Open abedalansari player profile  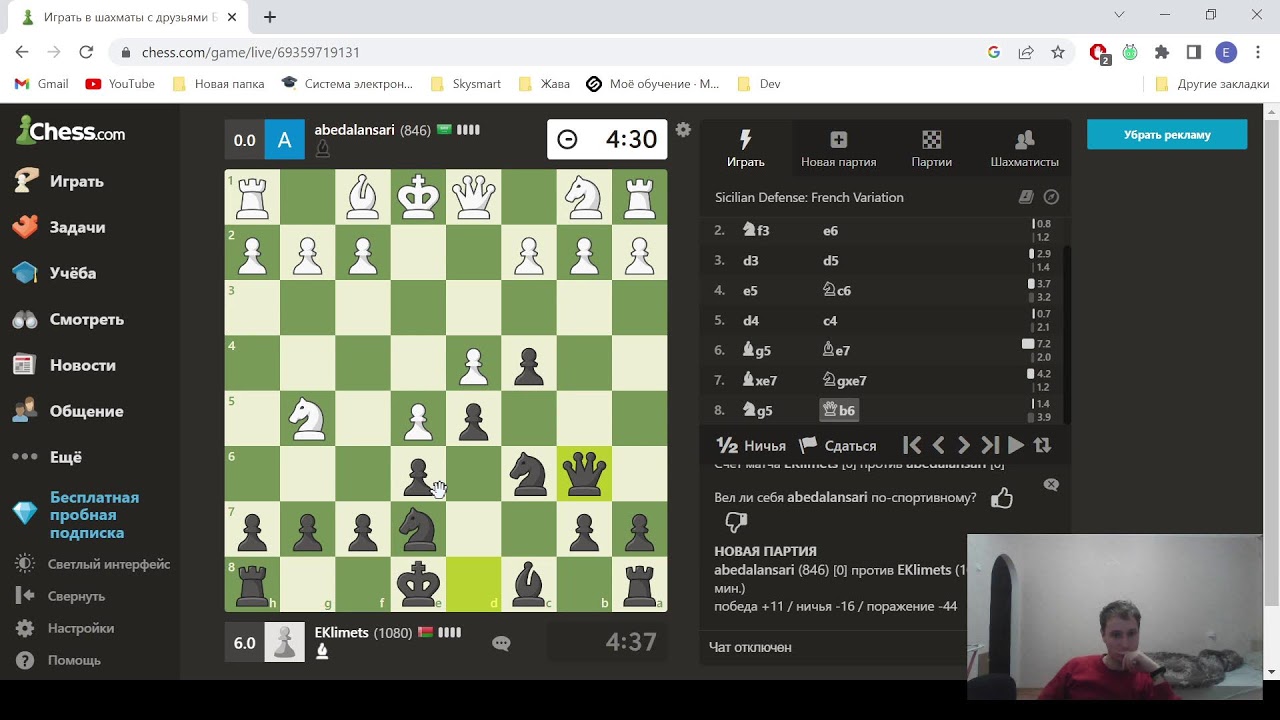[x=354, y=130]
